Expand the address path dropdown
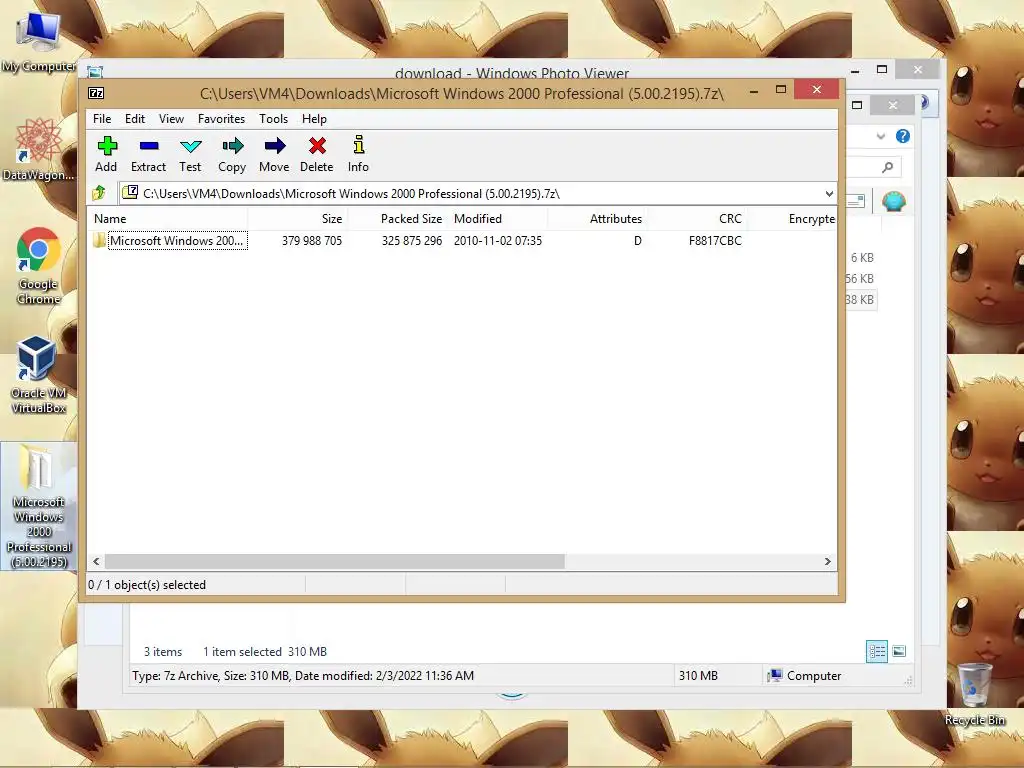The image size is (1024, 768). [x=829, y=193]
